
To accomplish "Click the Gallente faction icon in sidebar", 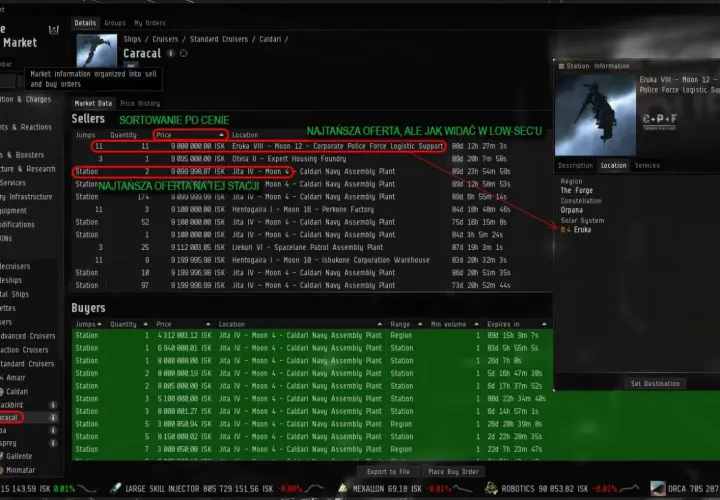I will [x=2, y=456].
